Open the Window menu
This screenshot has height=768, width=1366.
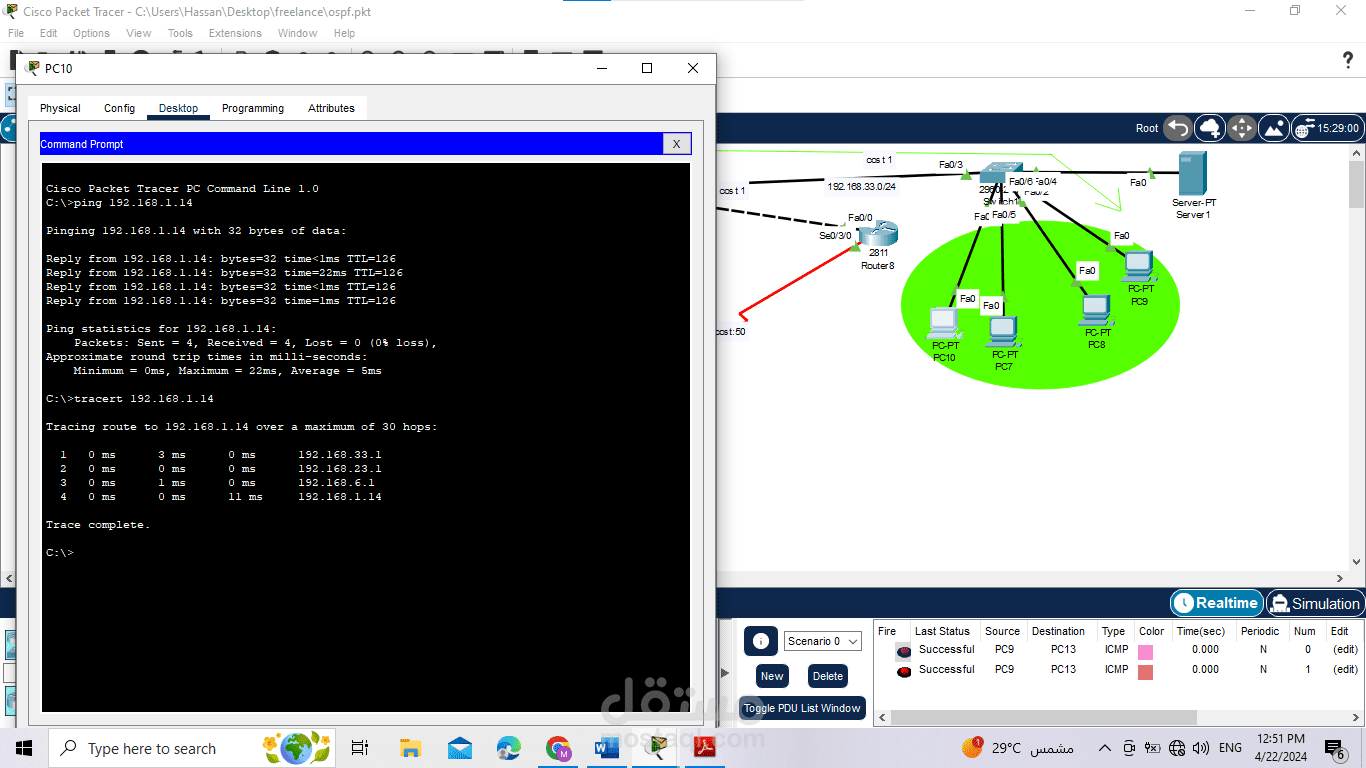pos(297,33)
